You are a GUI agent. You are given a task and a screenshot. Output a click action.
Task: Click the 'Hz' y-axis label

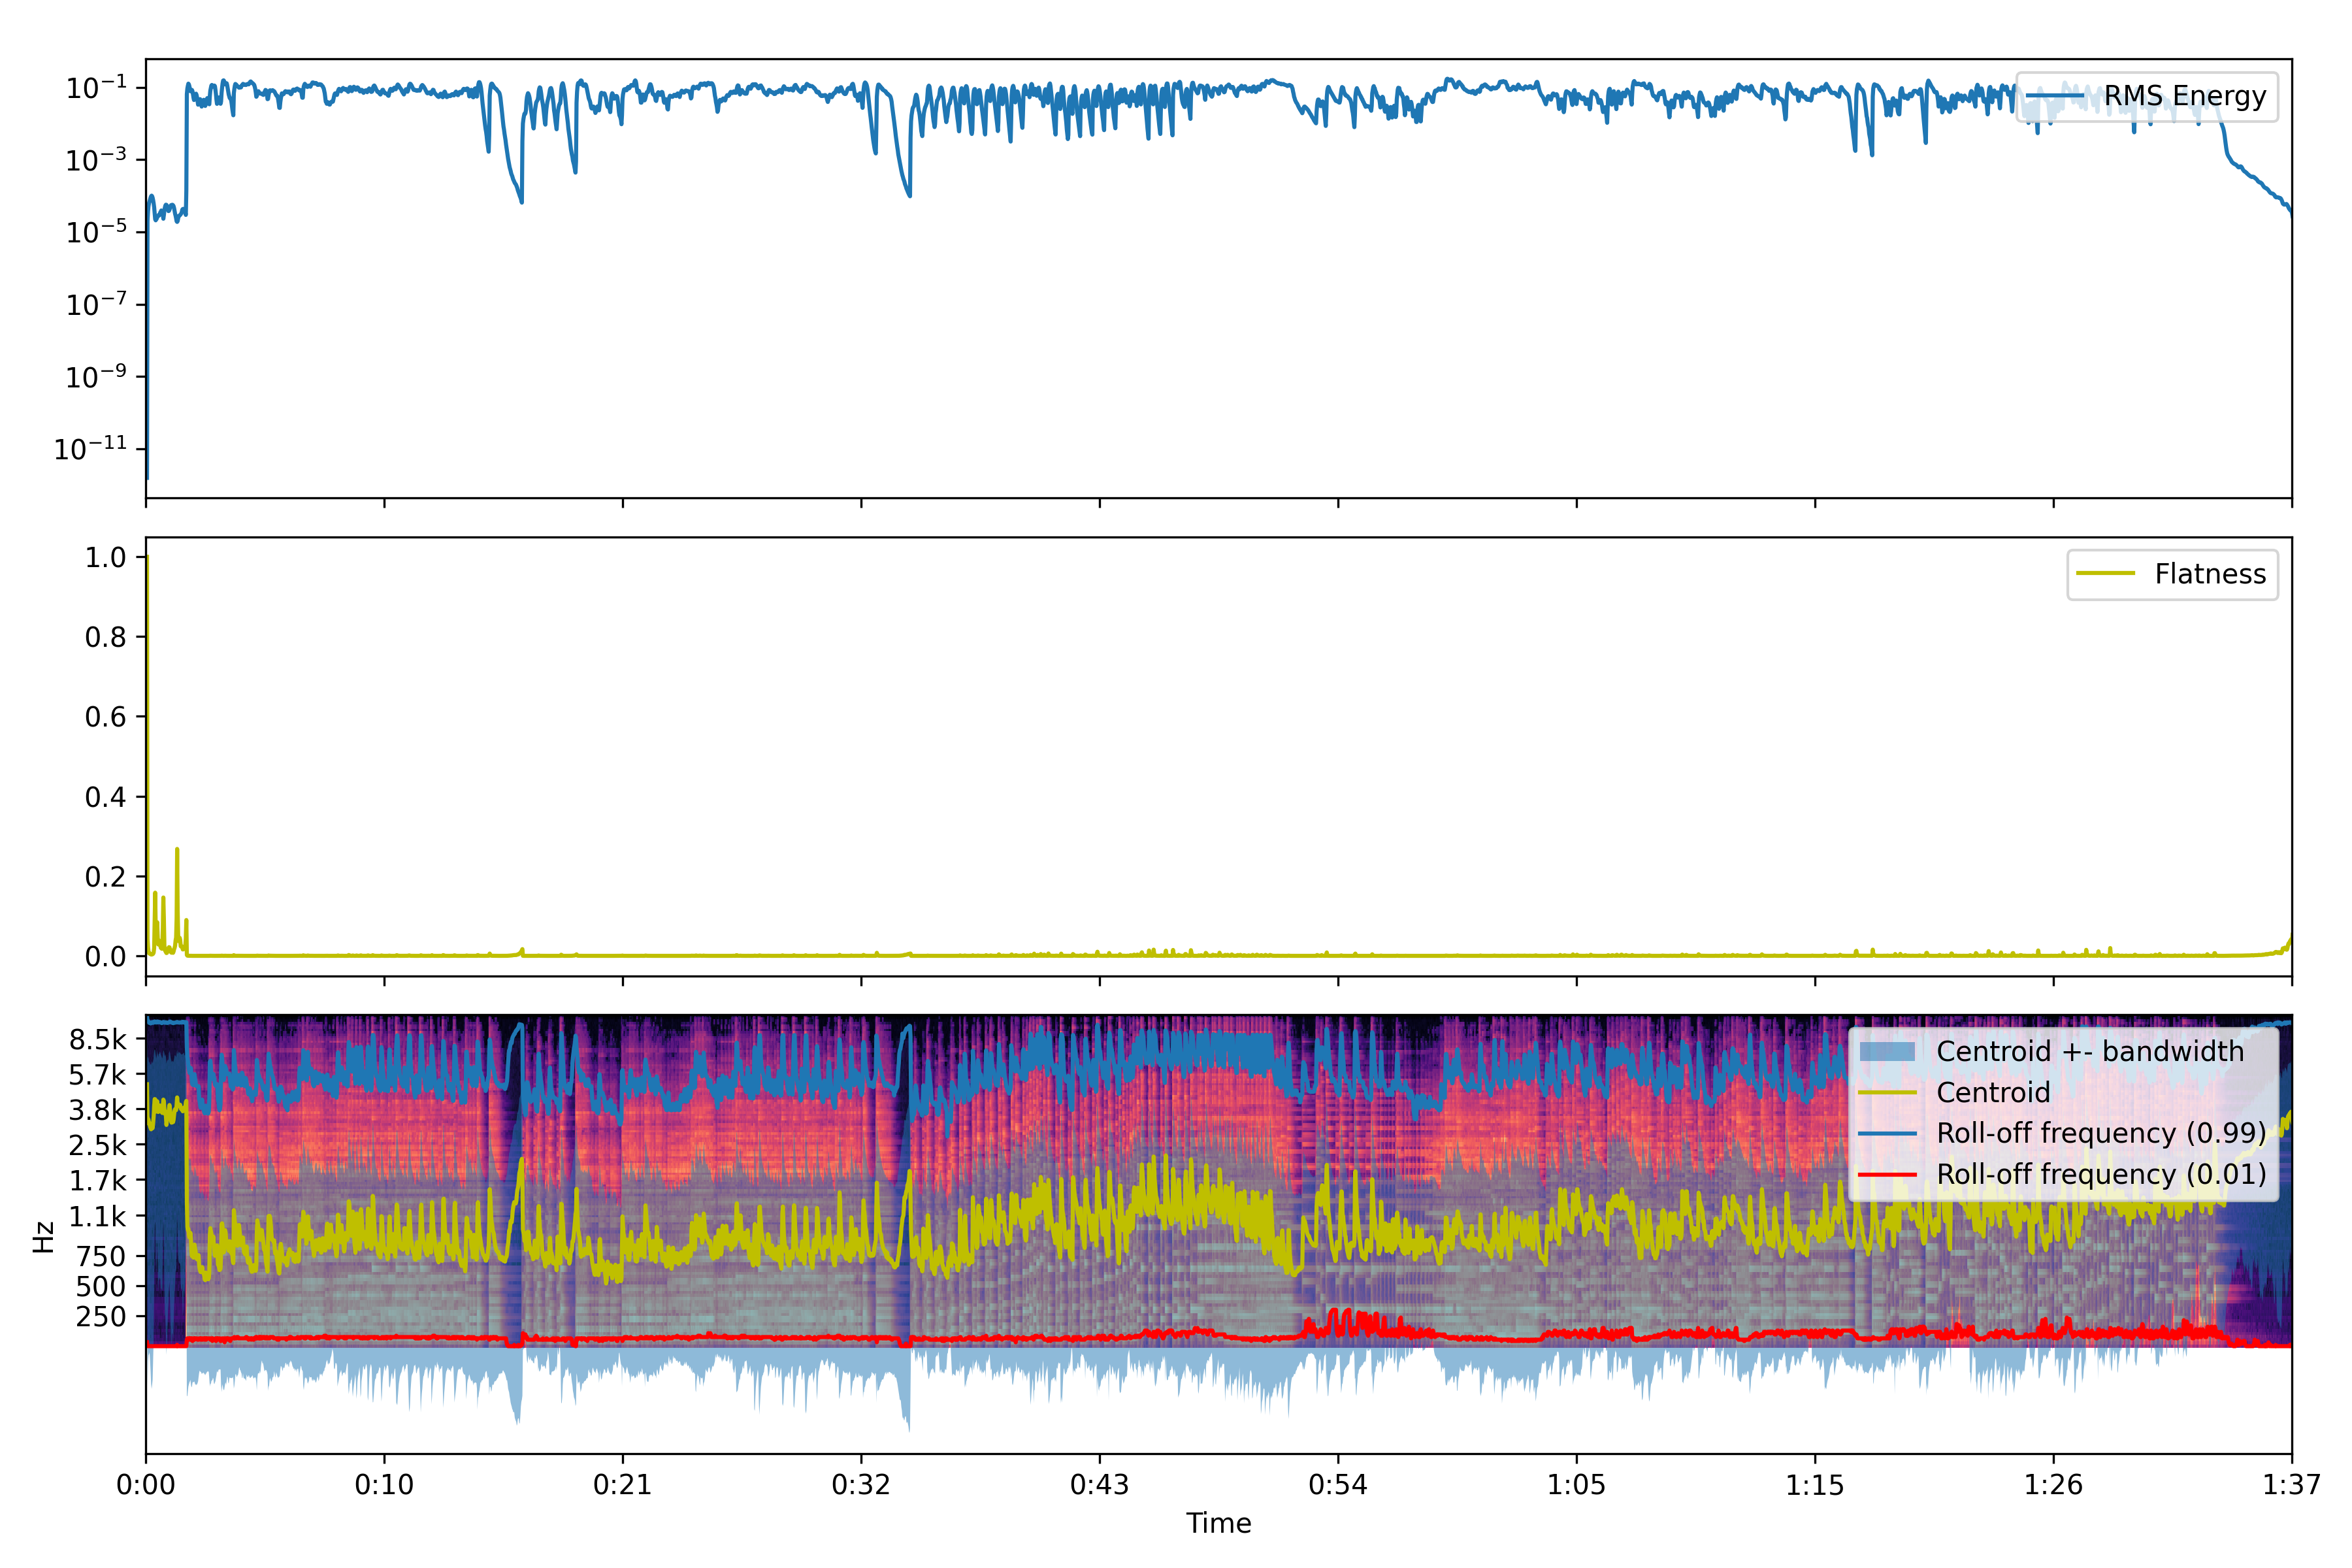pyautogui.click(x=43, y=1237)
